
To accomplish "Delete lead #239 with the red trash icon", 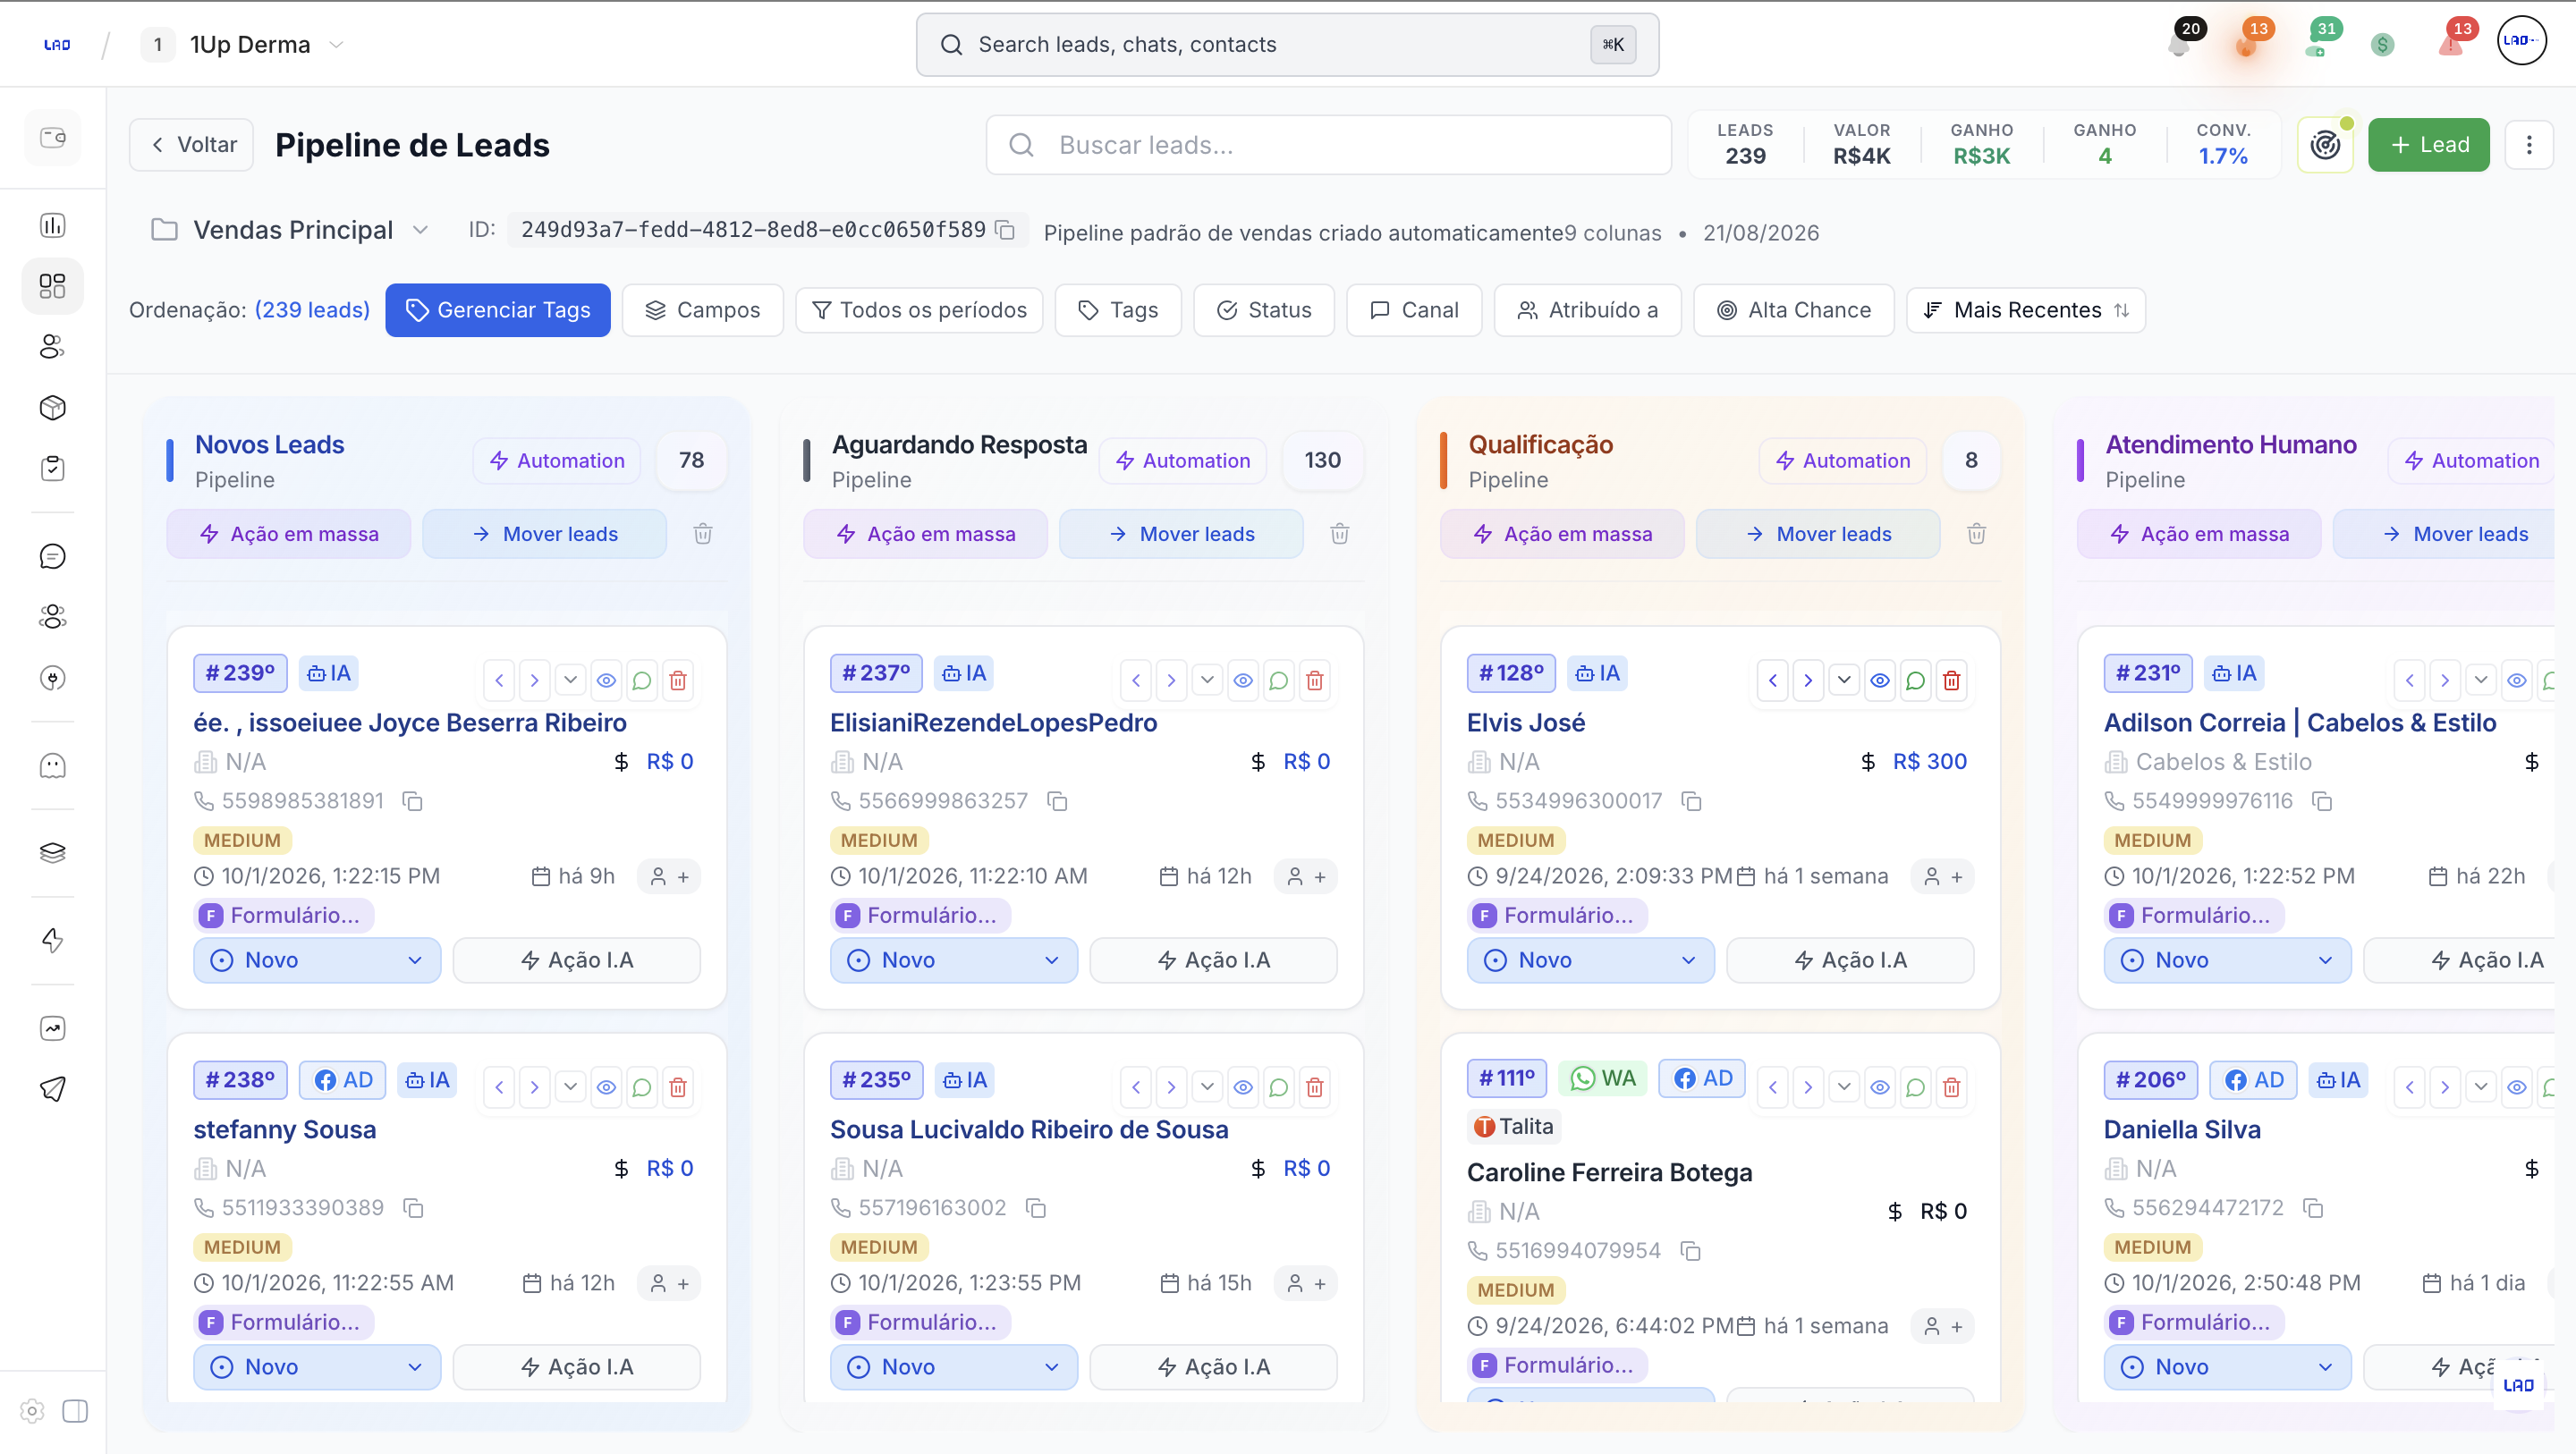I will pyautogui.click(x=678, y=681).
